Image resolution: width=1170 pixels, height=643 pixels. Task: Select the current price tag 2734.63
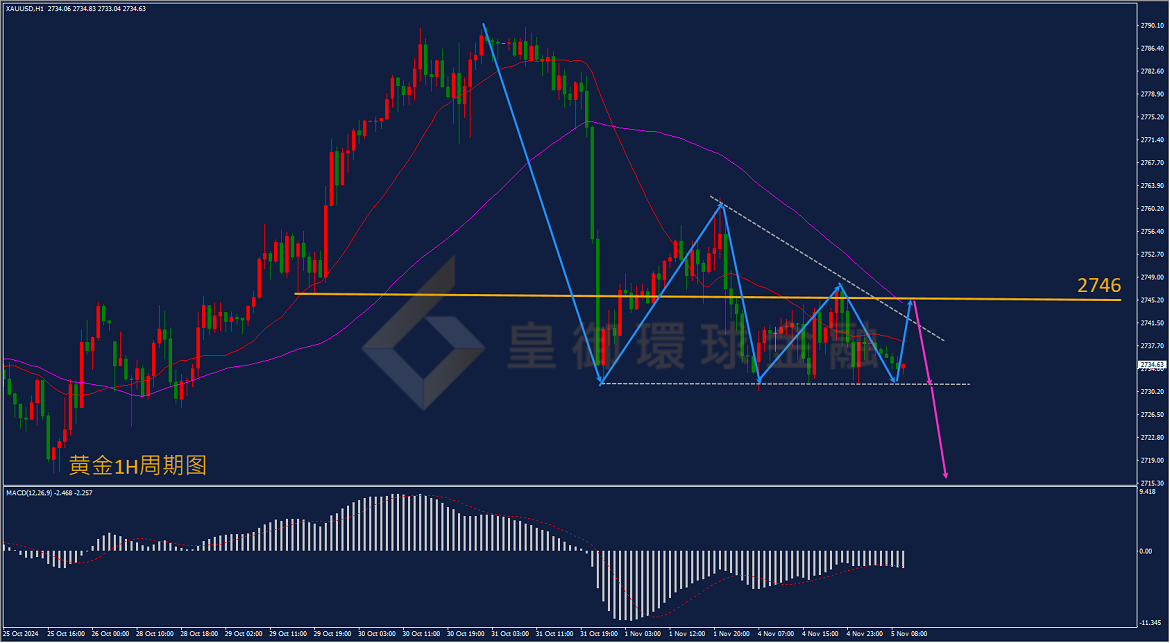point(1148,365)
